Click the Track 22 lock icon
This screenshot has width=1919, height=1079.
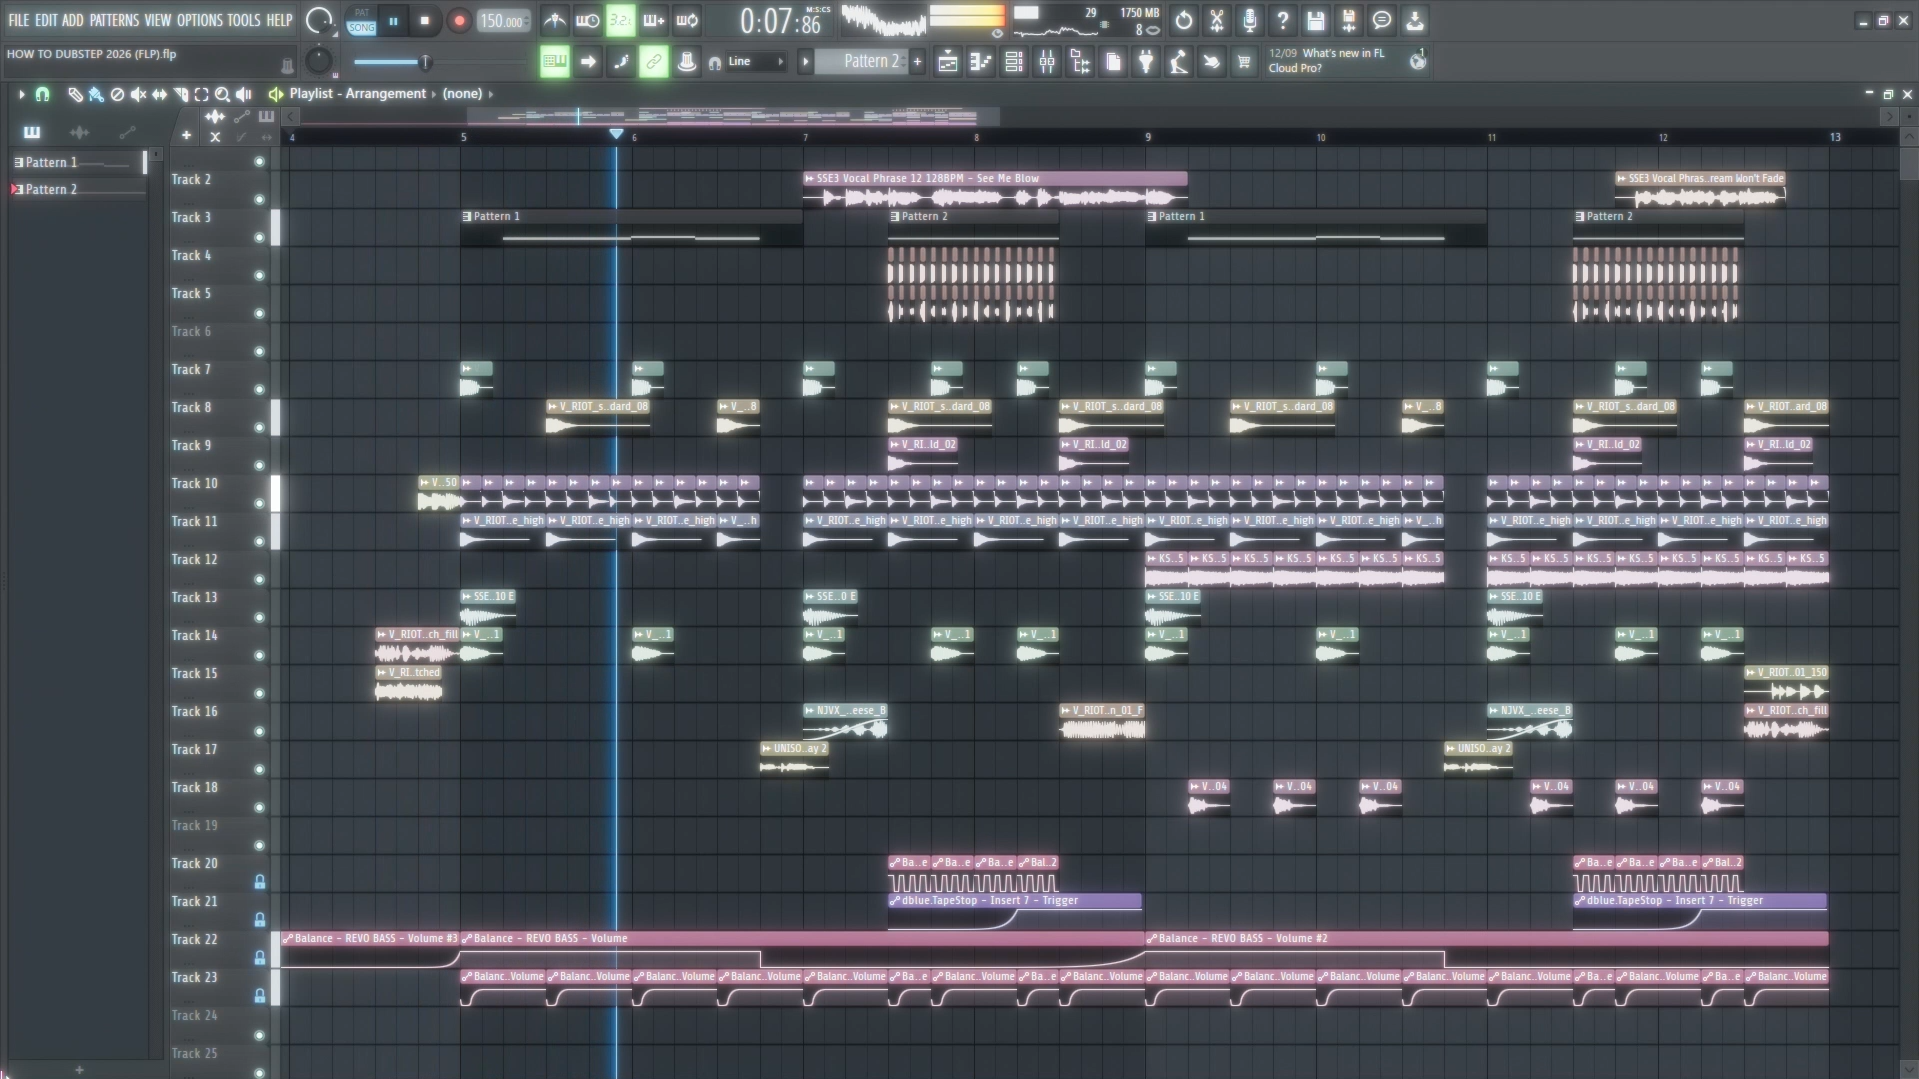(259, 957)
